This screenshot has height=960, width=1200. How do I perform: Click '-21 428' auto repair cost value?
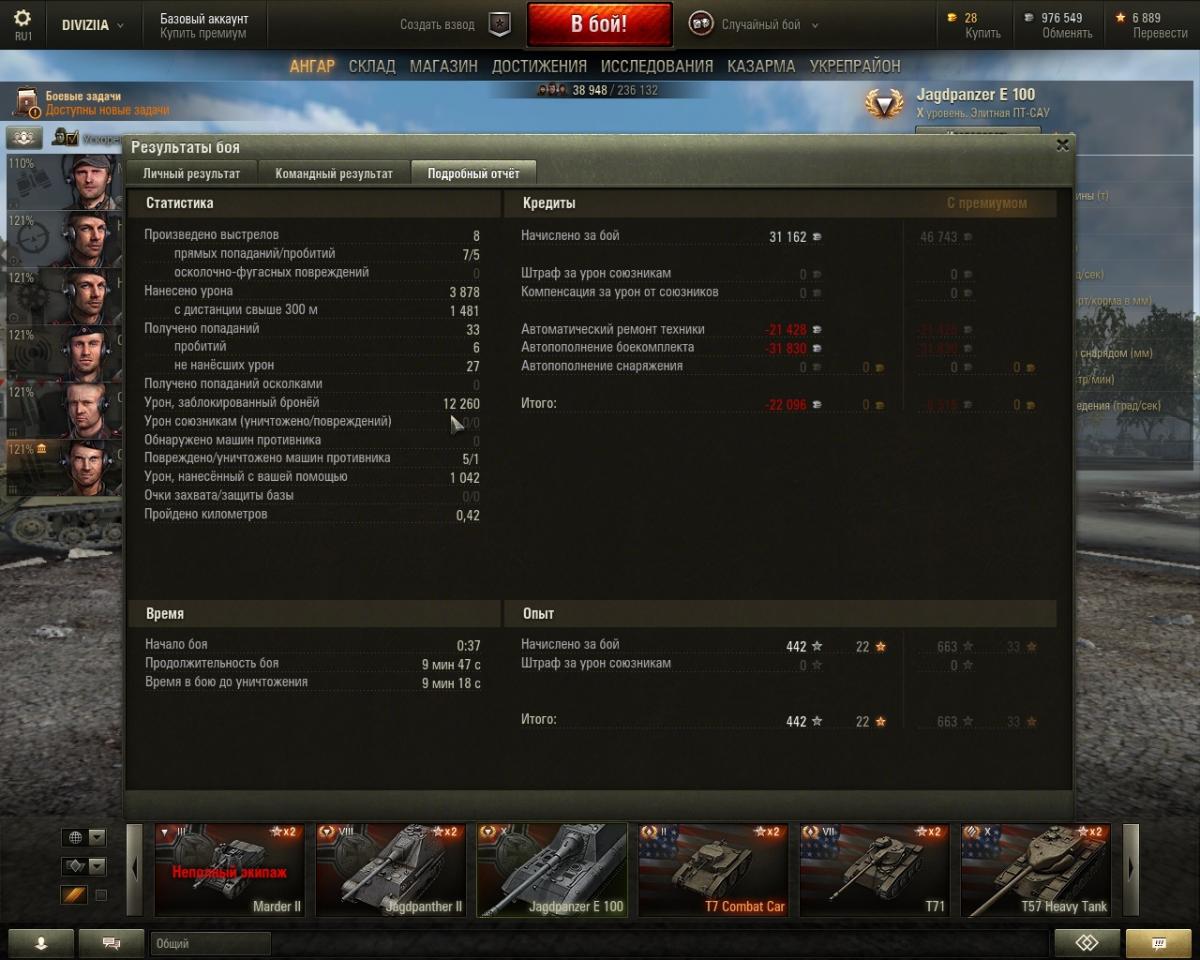[x=786, y=329]
